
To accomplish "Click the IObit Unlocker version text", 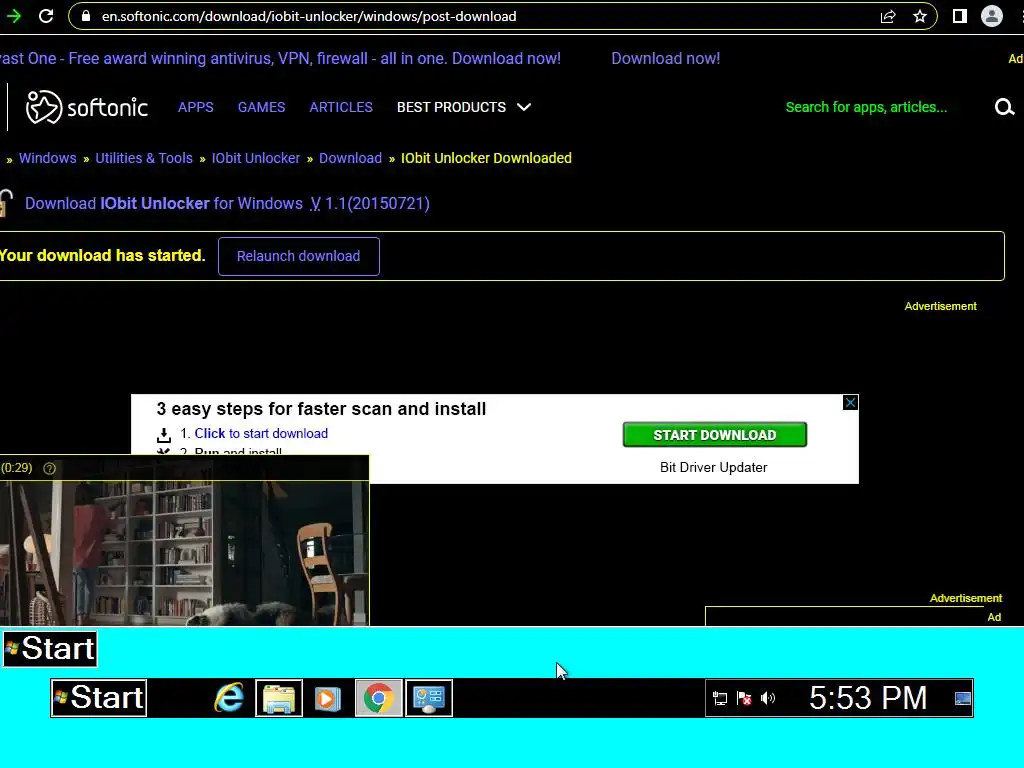I will (370, 204).
